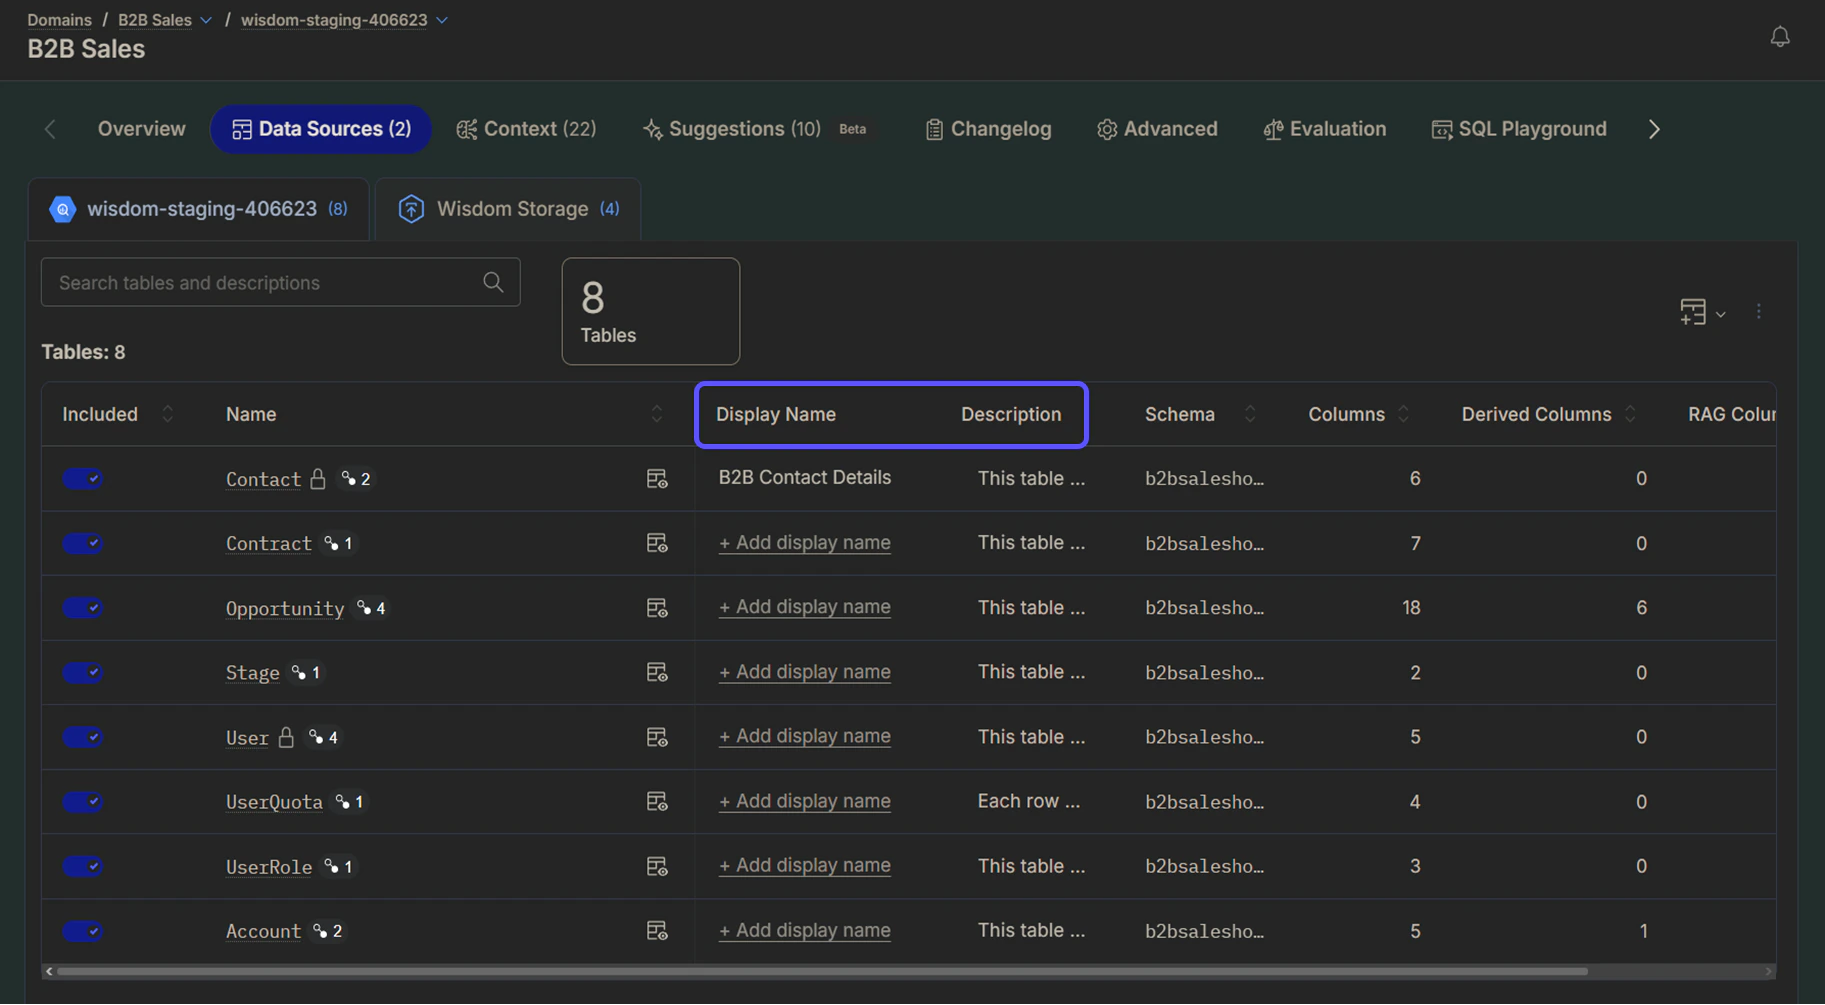Select the Wisdom Storage source tab

point(508,209)
